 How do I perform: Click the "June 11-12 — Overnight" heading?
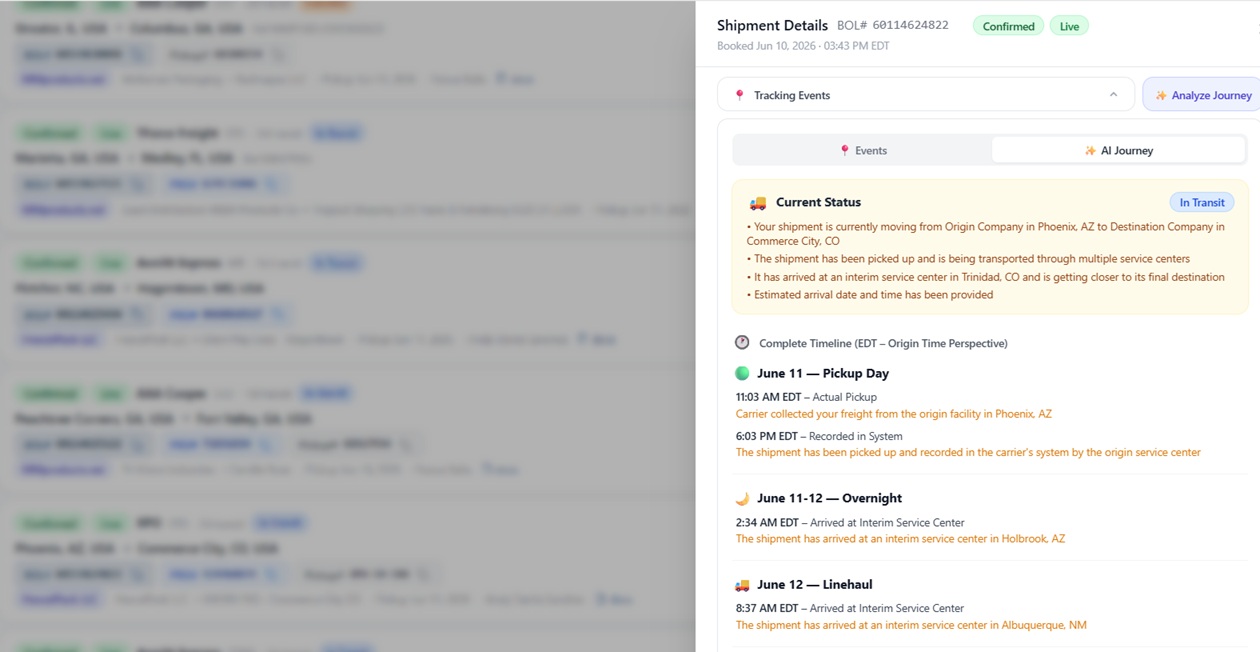point(829,498)
